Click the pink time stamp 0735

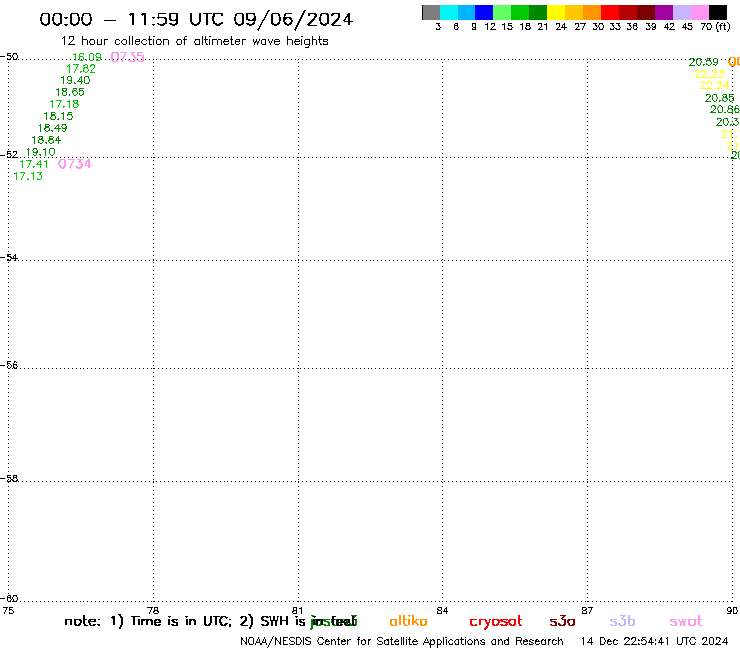127,57
